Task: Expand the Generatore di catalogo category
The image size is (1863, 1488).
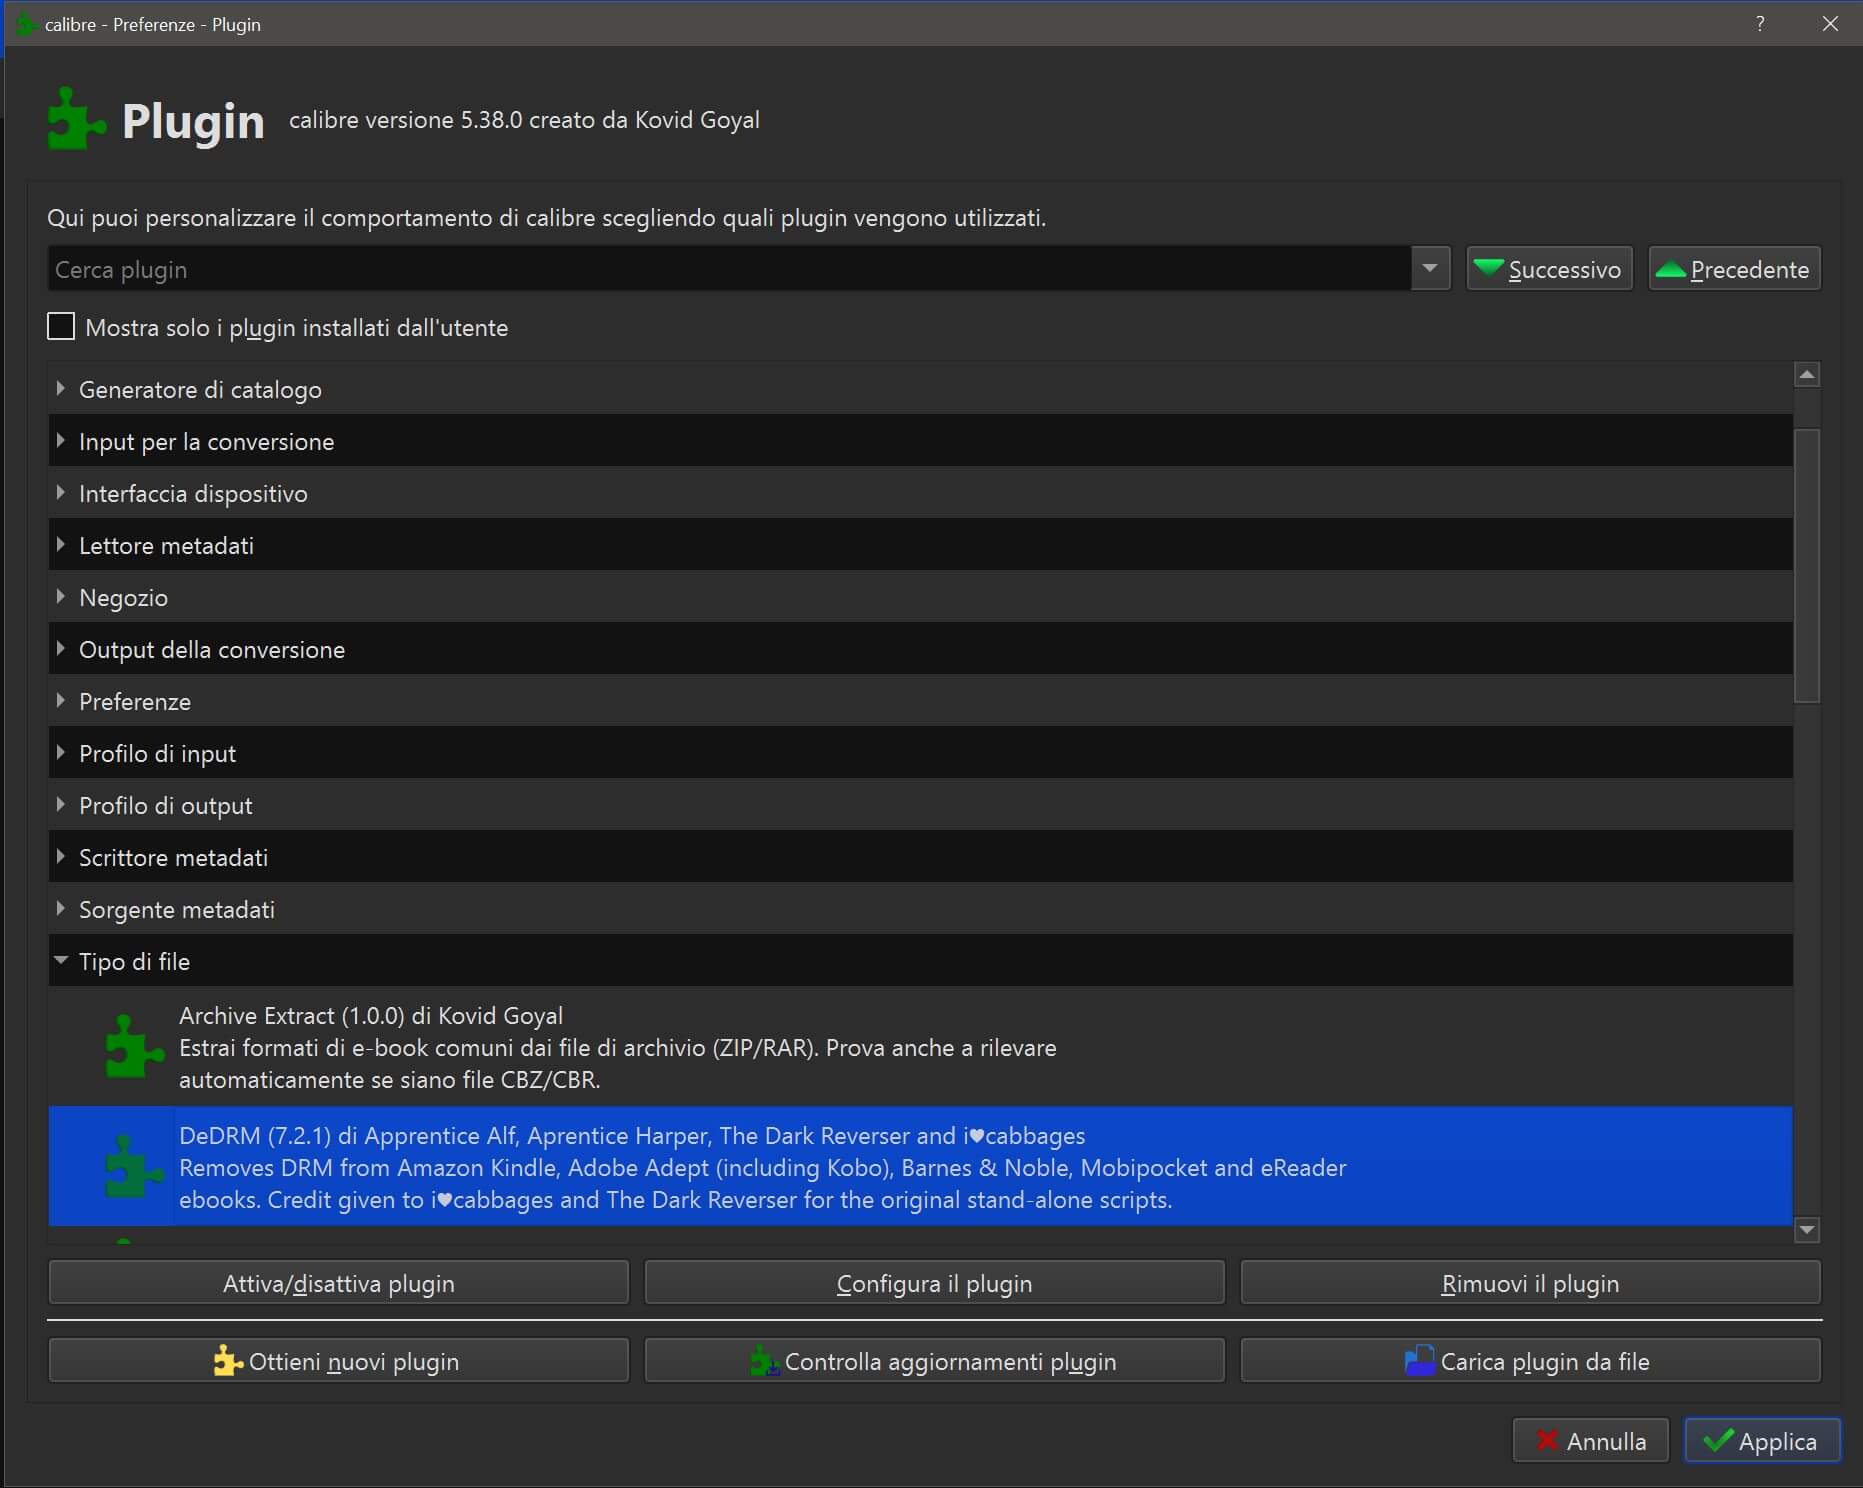Action: click(x=61, y=389)
